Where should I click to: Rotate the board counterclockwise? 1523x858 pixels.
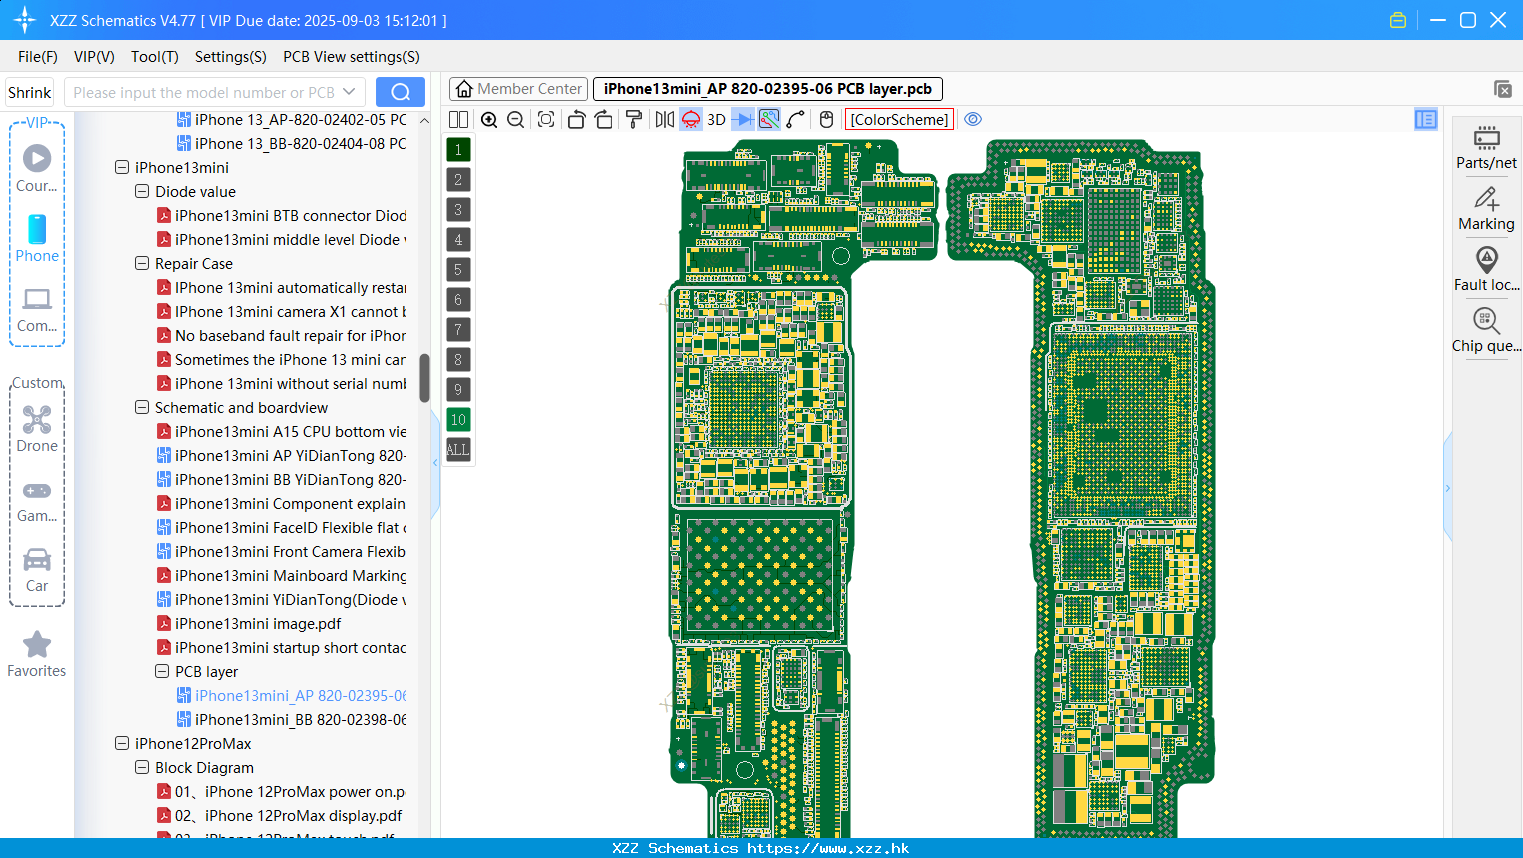(576, 120)
